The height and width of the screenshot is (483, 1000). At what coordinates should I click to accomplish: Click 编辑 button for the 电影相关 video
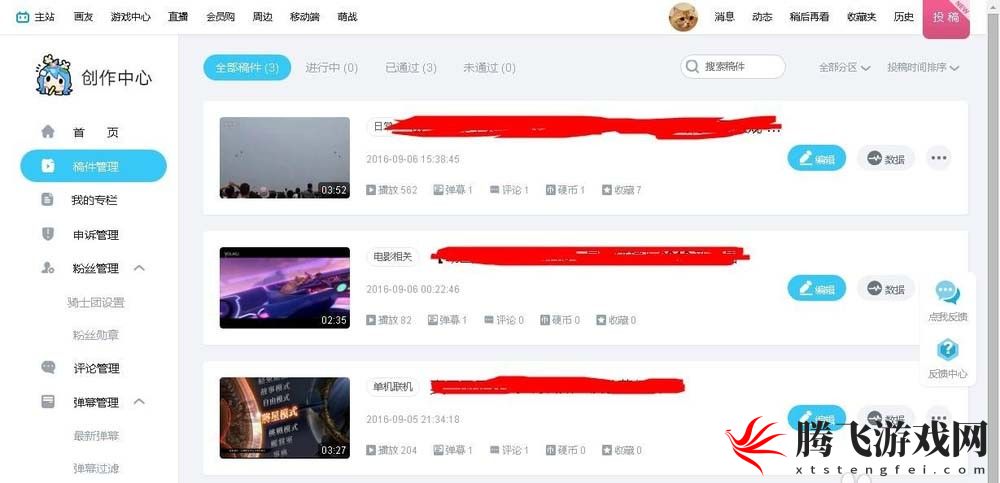[x=816, y=288]
